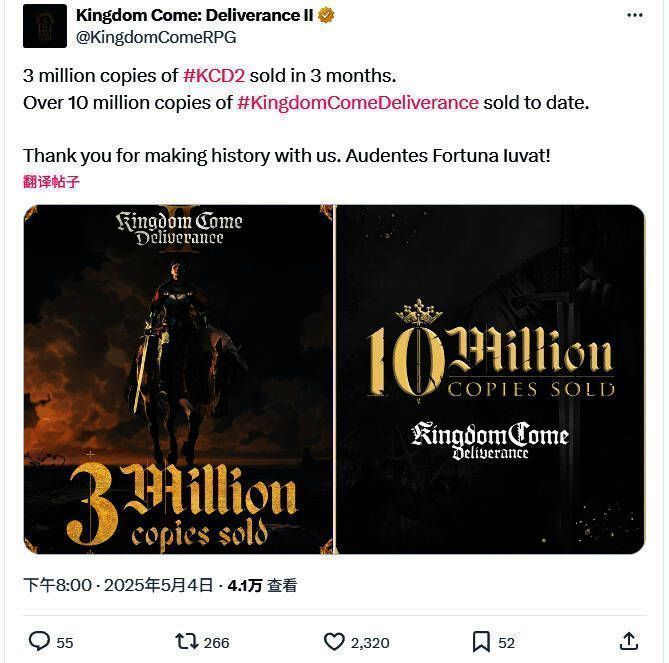Click the 4.1万 查看 view count
669x663 pixels.
pyautogui.click(x=262, y=586)
